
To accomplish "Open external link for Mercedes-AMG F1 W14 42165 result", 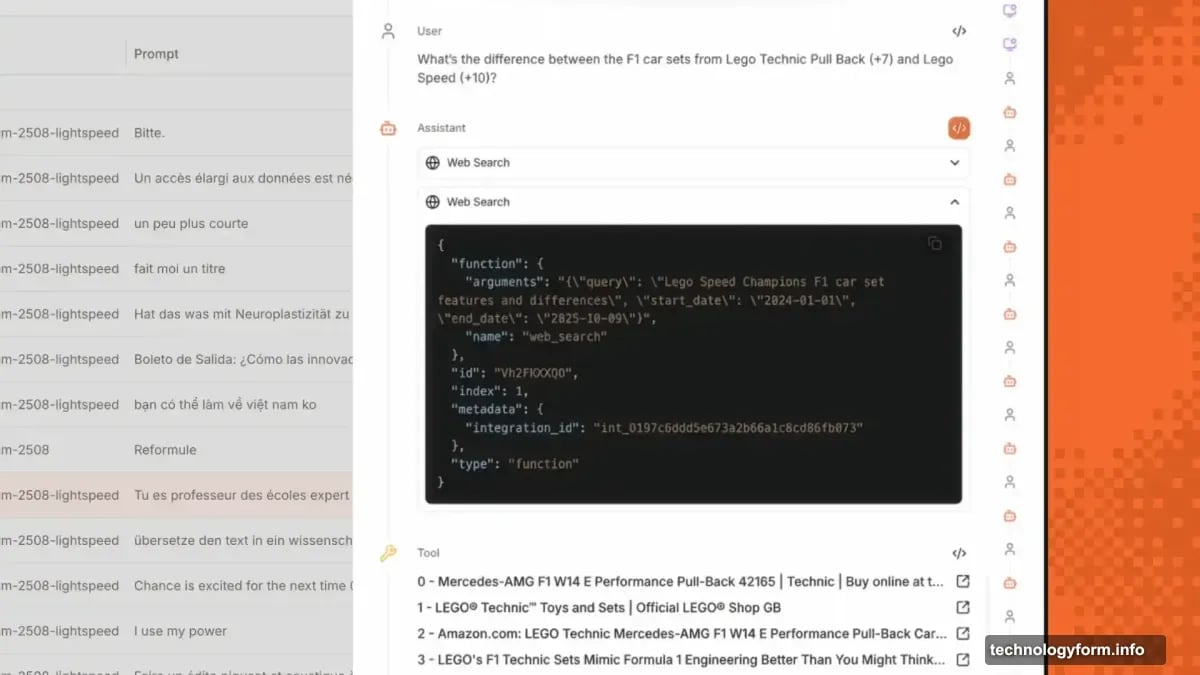I will click(x=963, y=581).
